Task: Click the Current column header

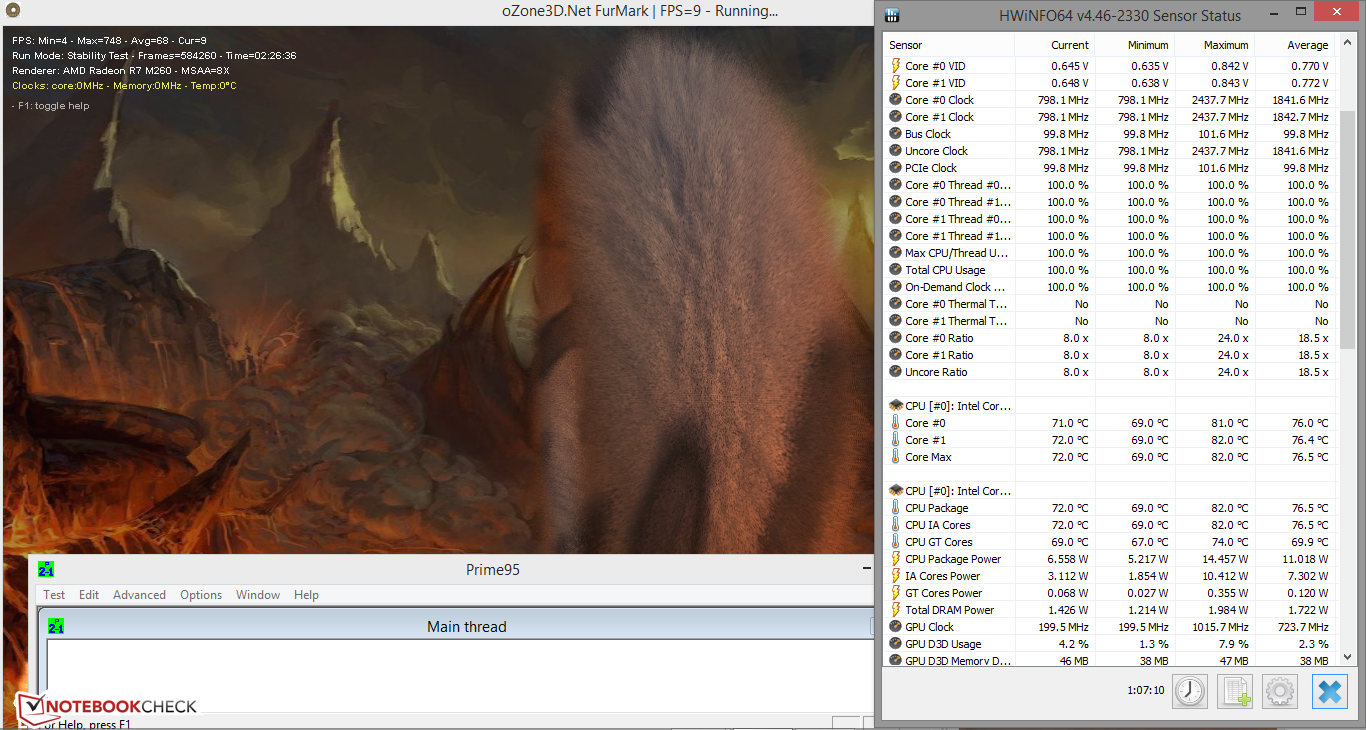Action: coord(1055,45)
